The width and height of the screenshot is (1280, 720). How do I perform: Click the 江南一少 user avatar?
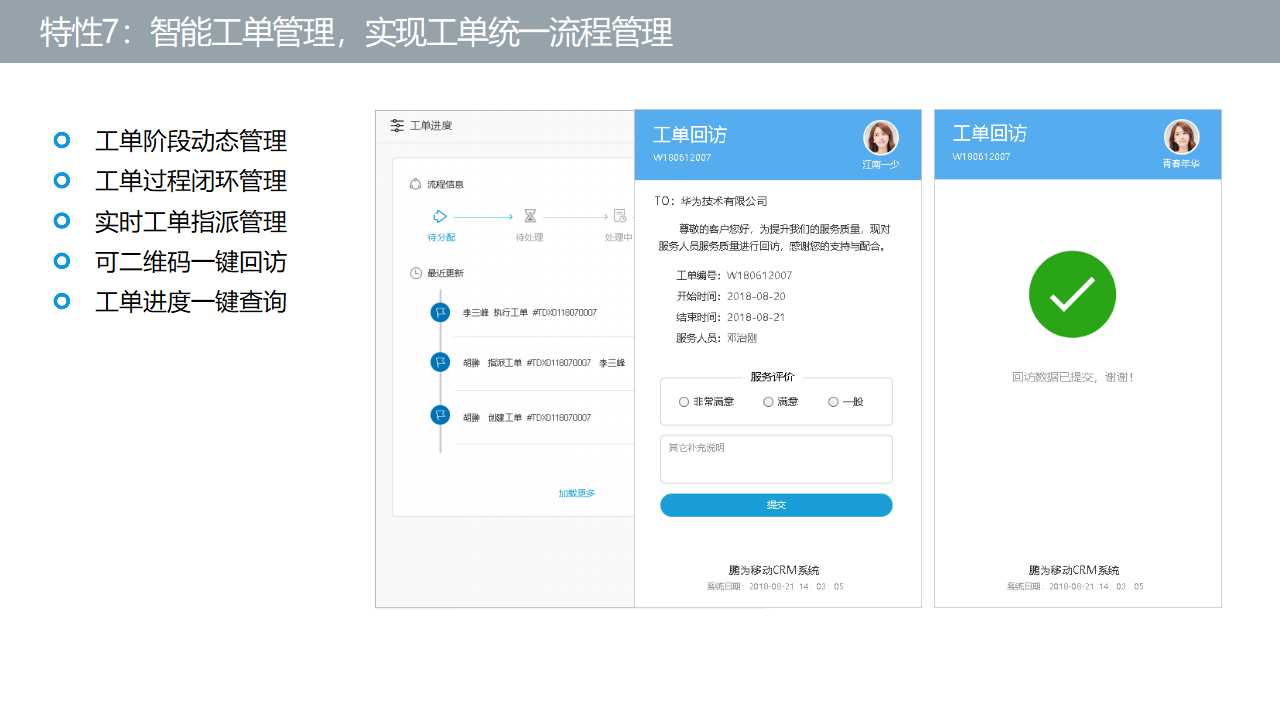coord(880,138)
